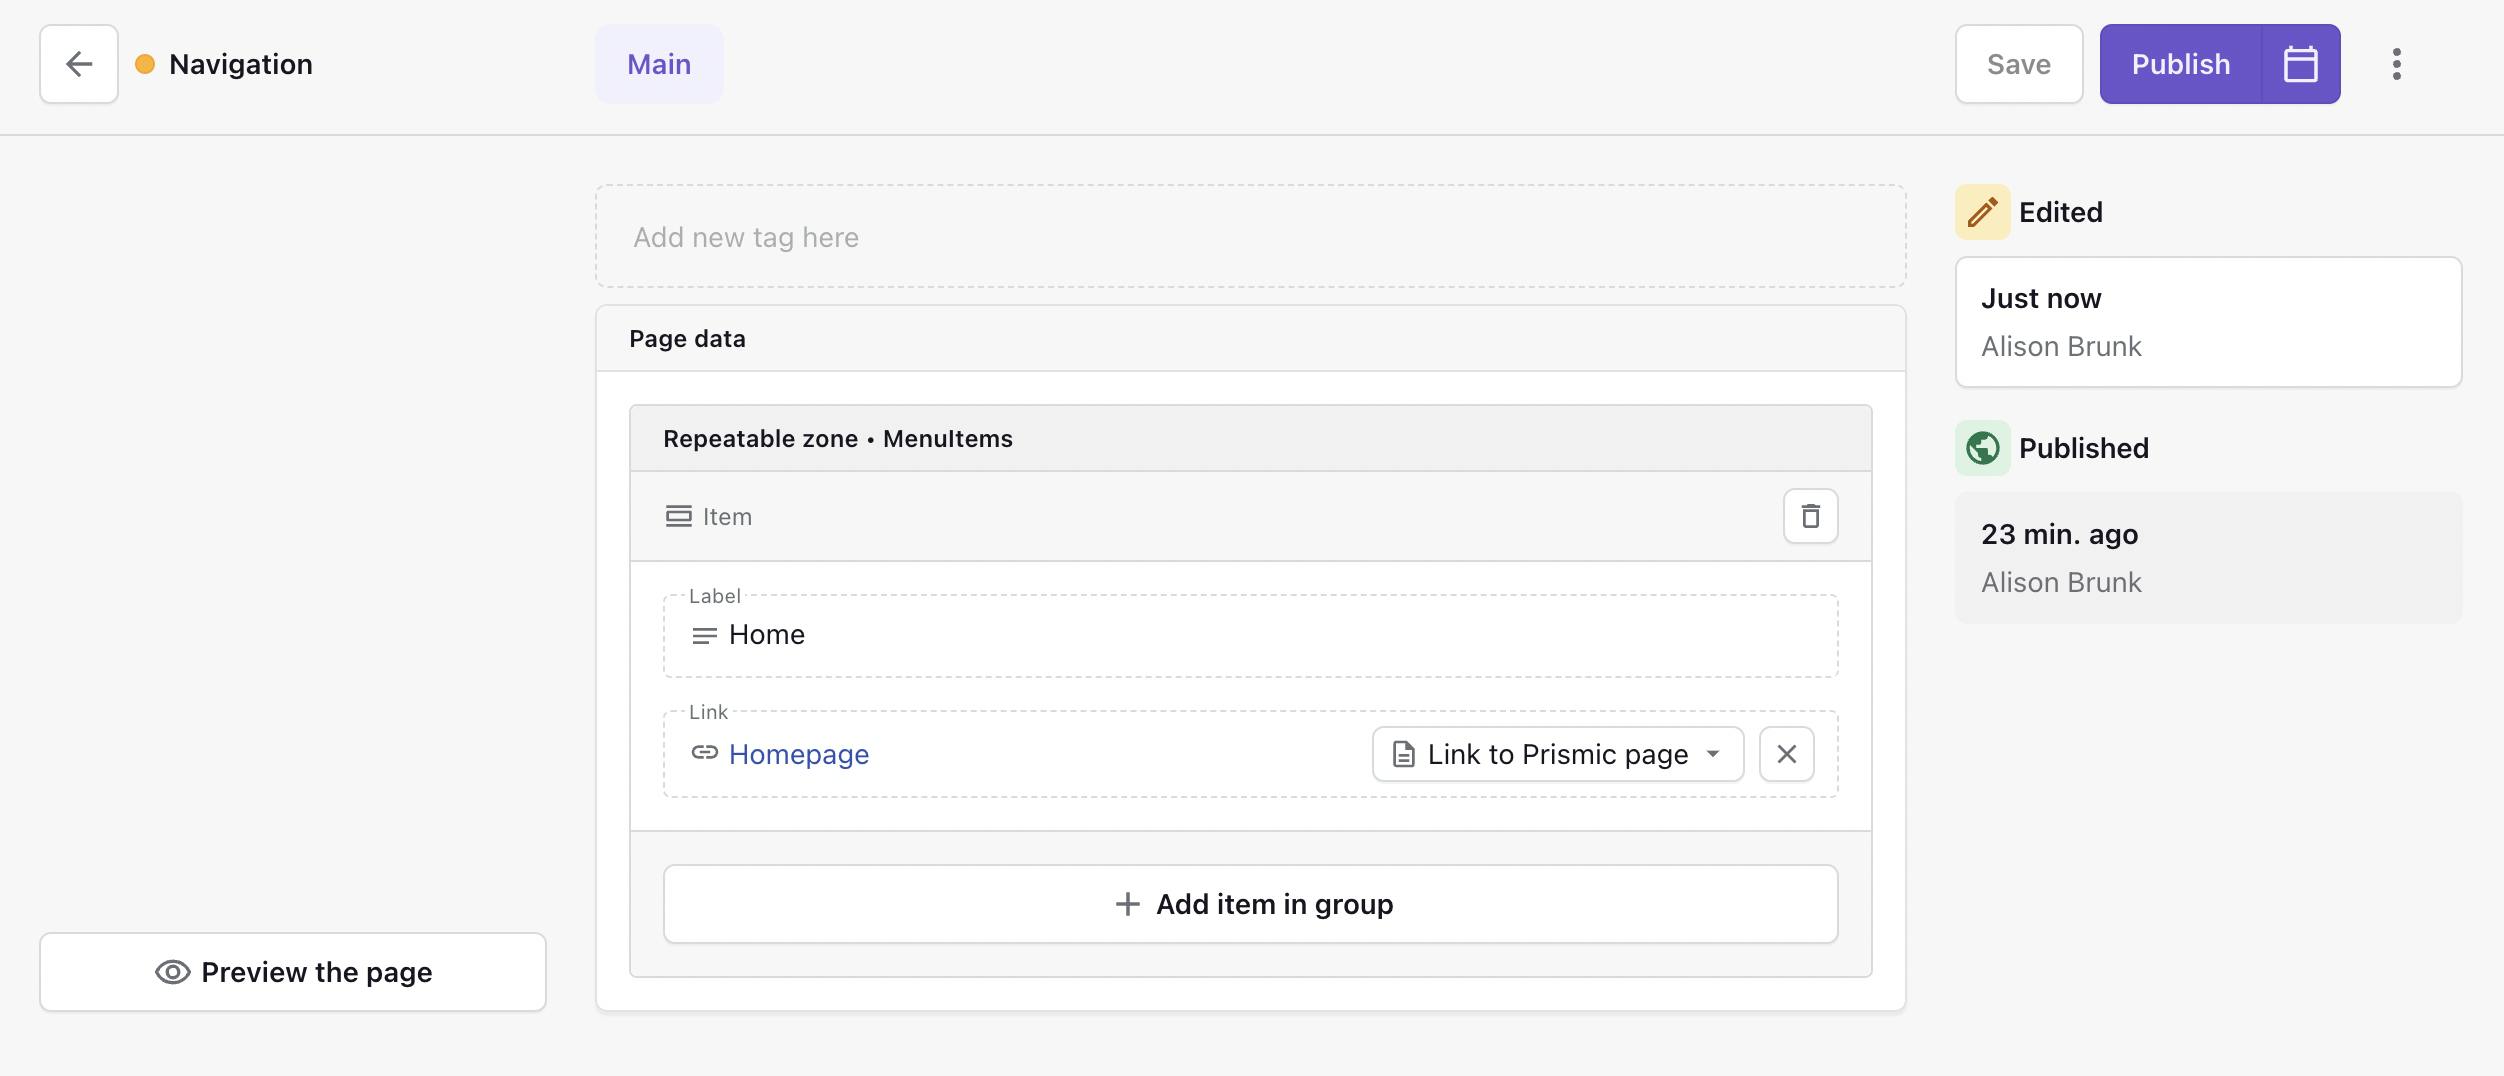2504x1076 pixels.
Task: Click the globe icon next to Published status
Action: 1982,448
